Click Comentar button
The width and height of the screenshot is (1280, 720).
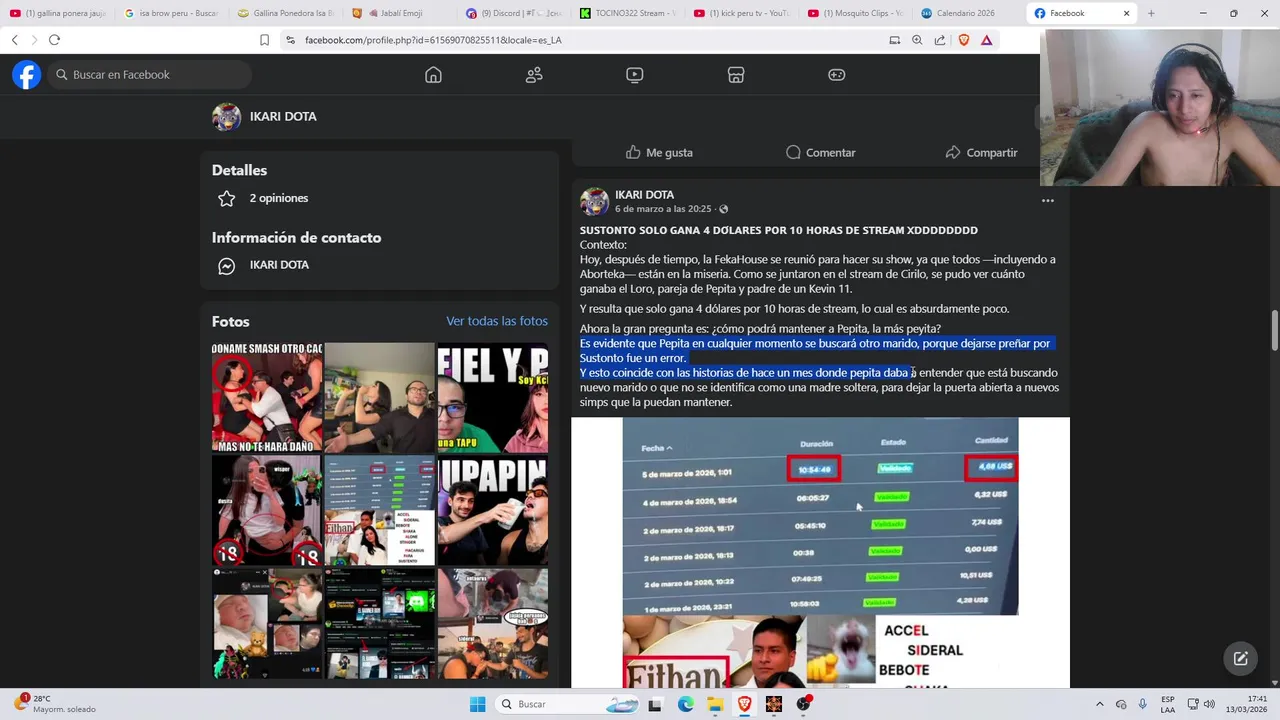click(820, 152)
